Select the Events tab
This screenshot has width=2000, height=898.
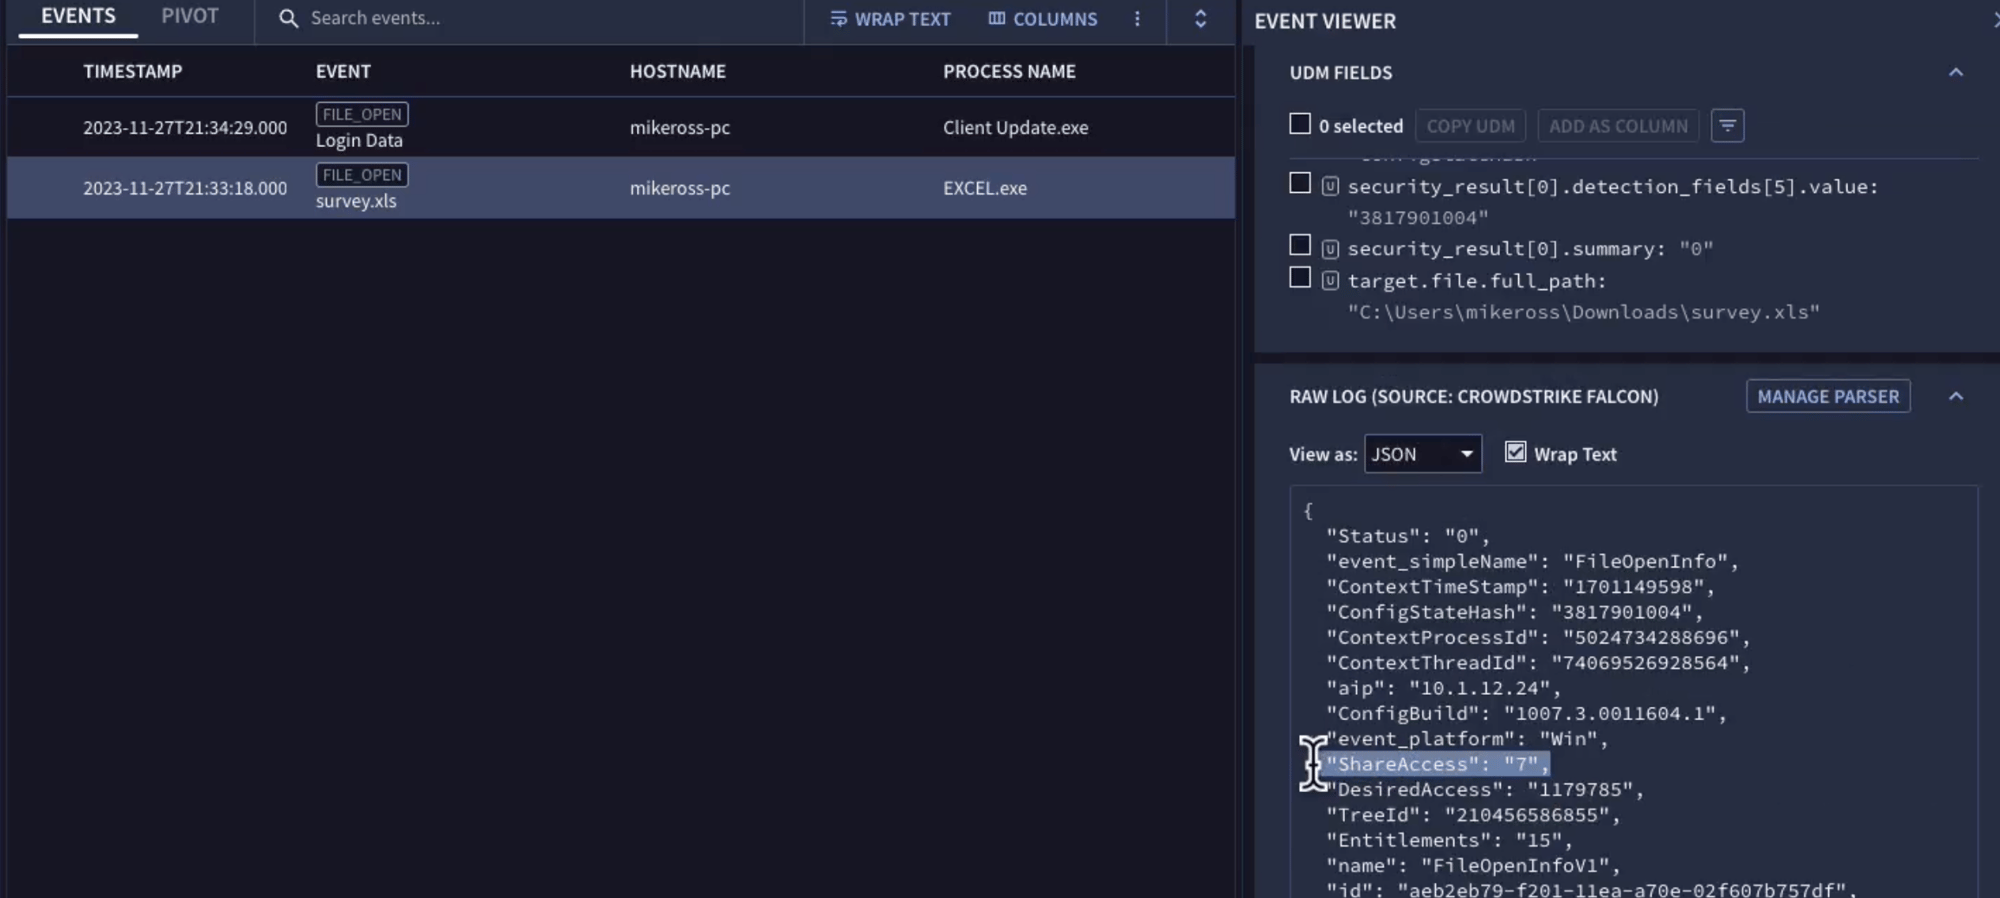point(78,17)
